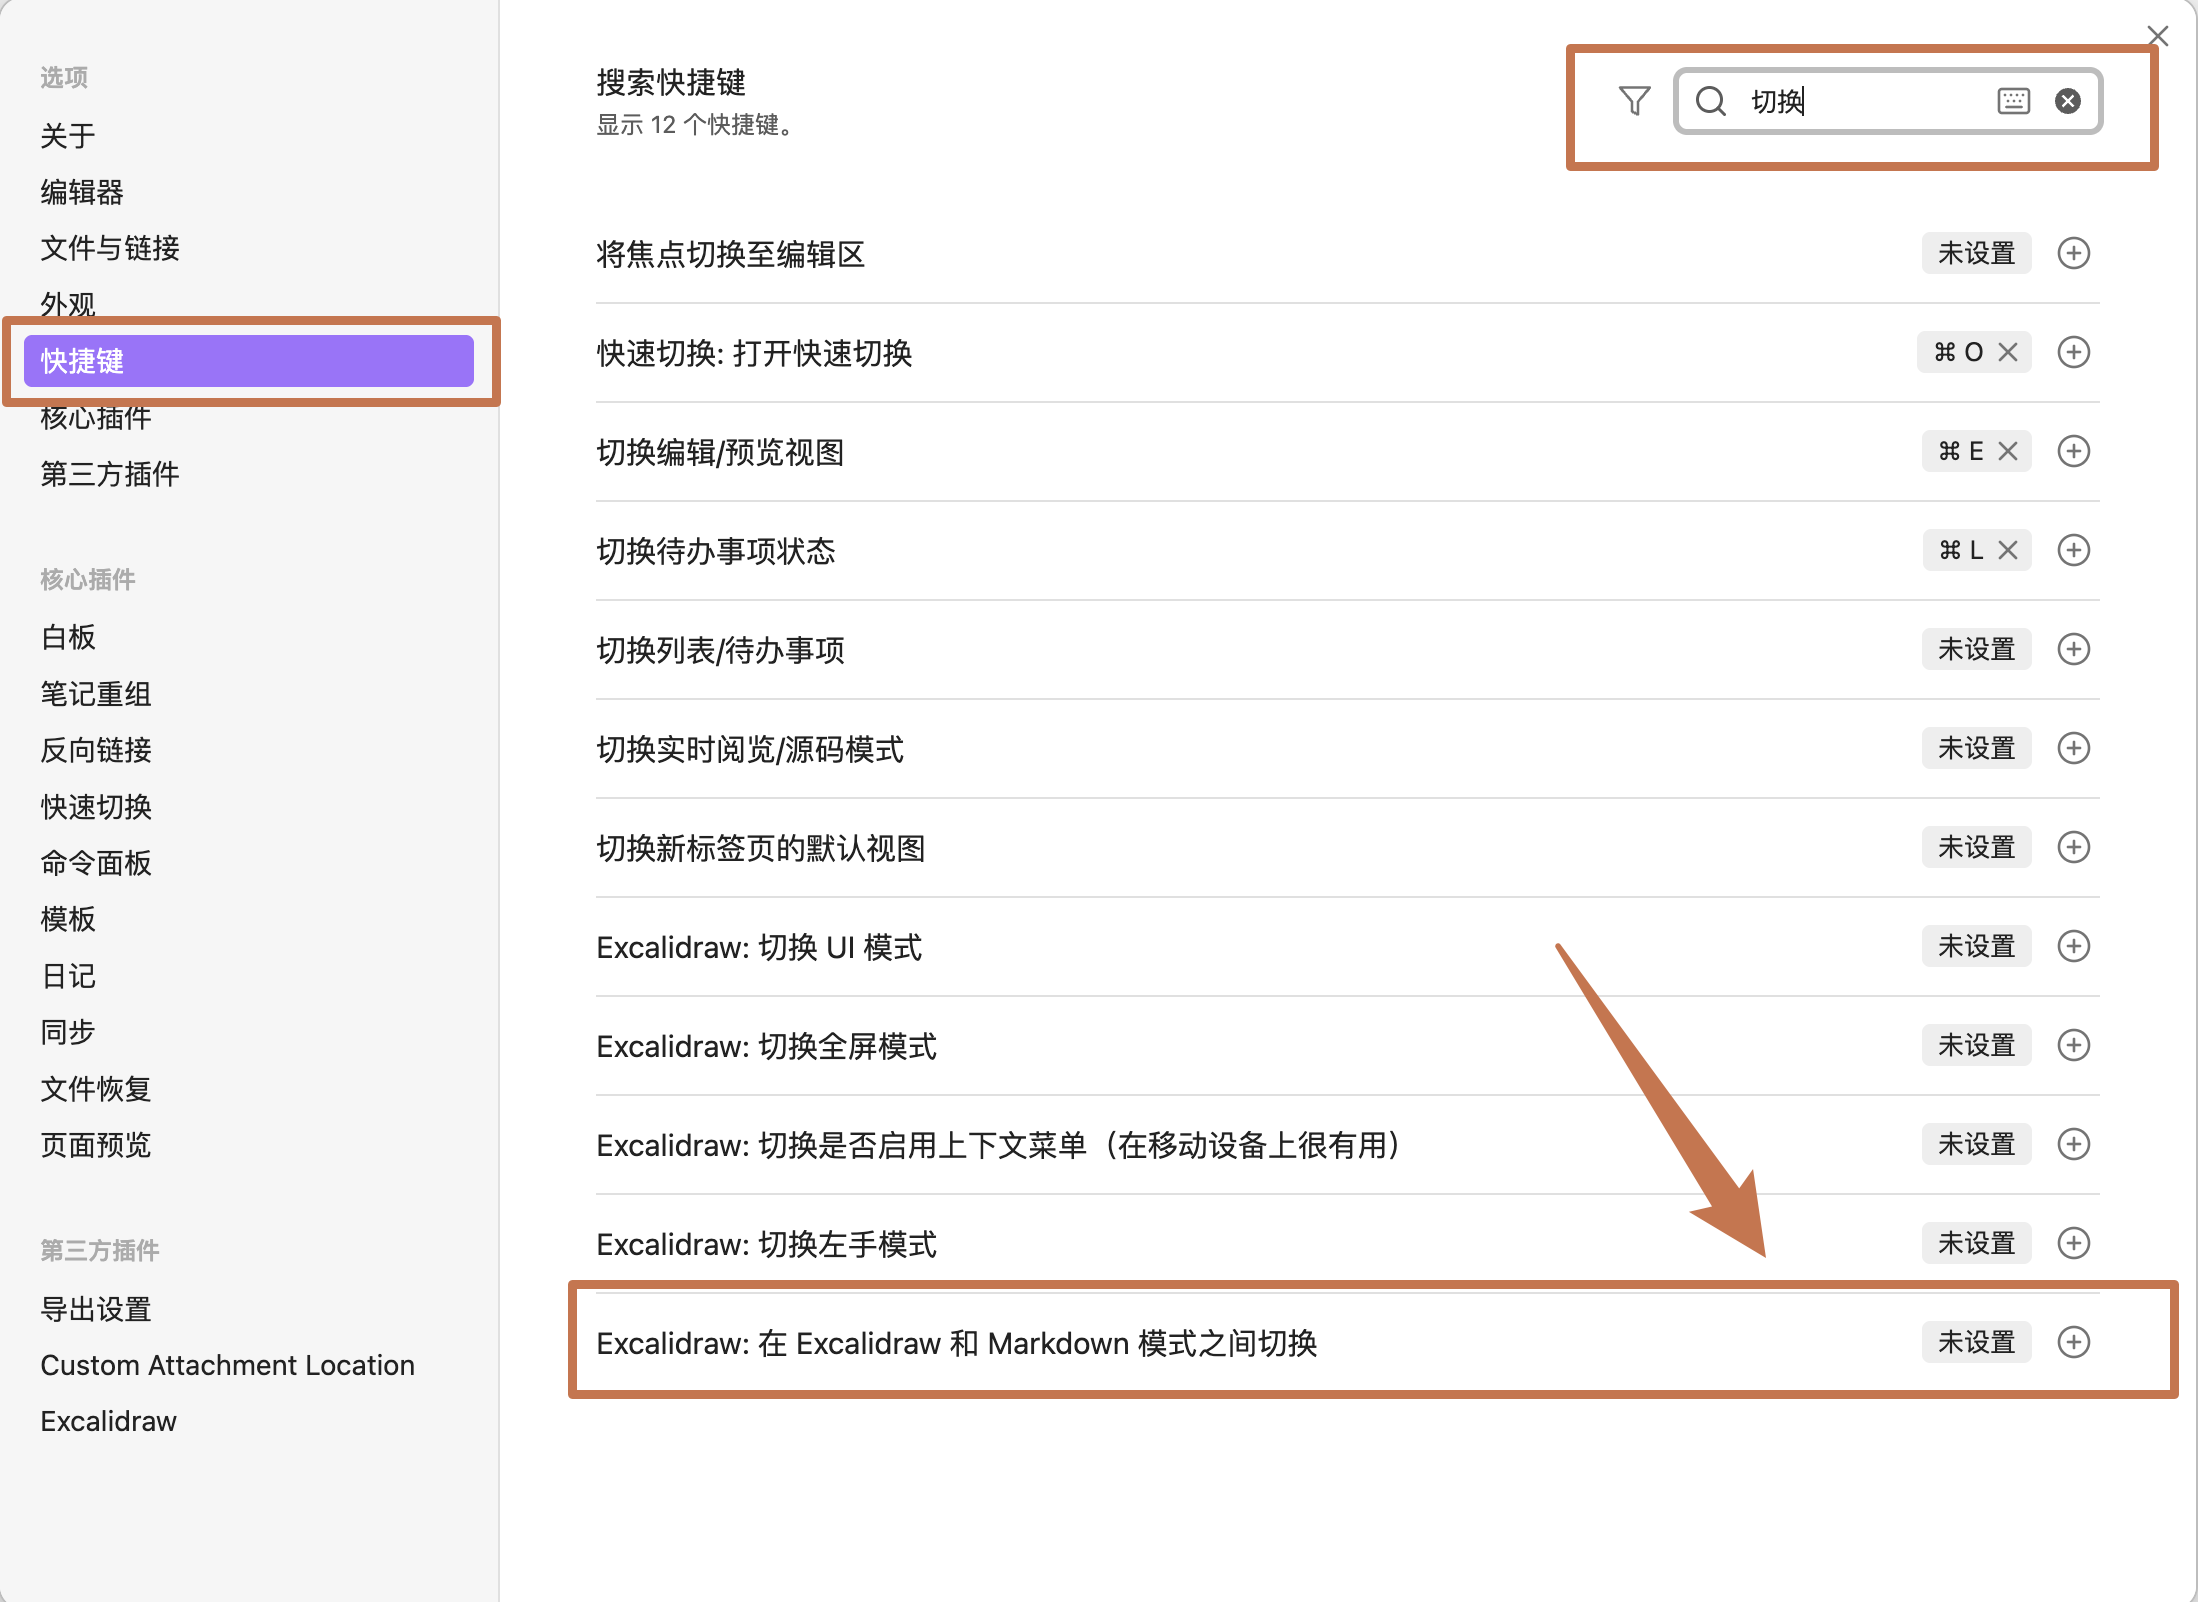2198x1602 pixels.
Task: Add hotkey for 将焦点切换至编辑区
Action: 2073,253
